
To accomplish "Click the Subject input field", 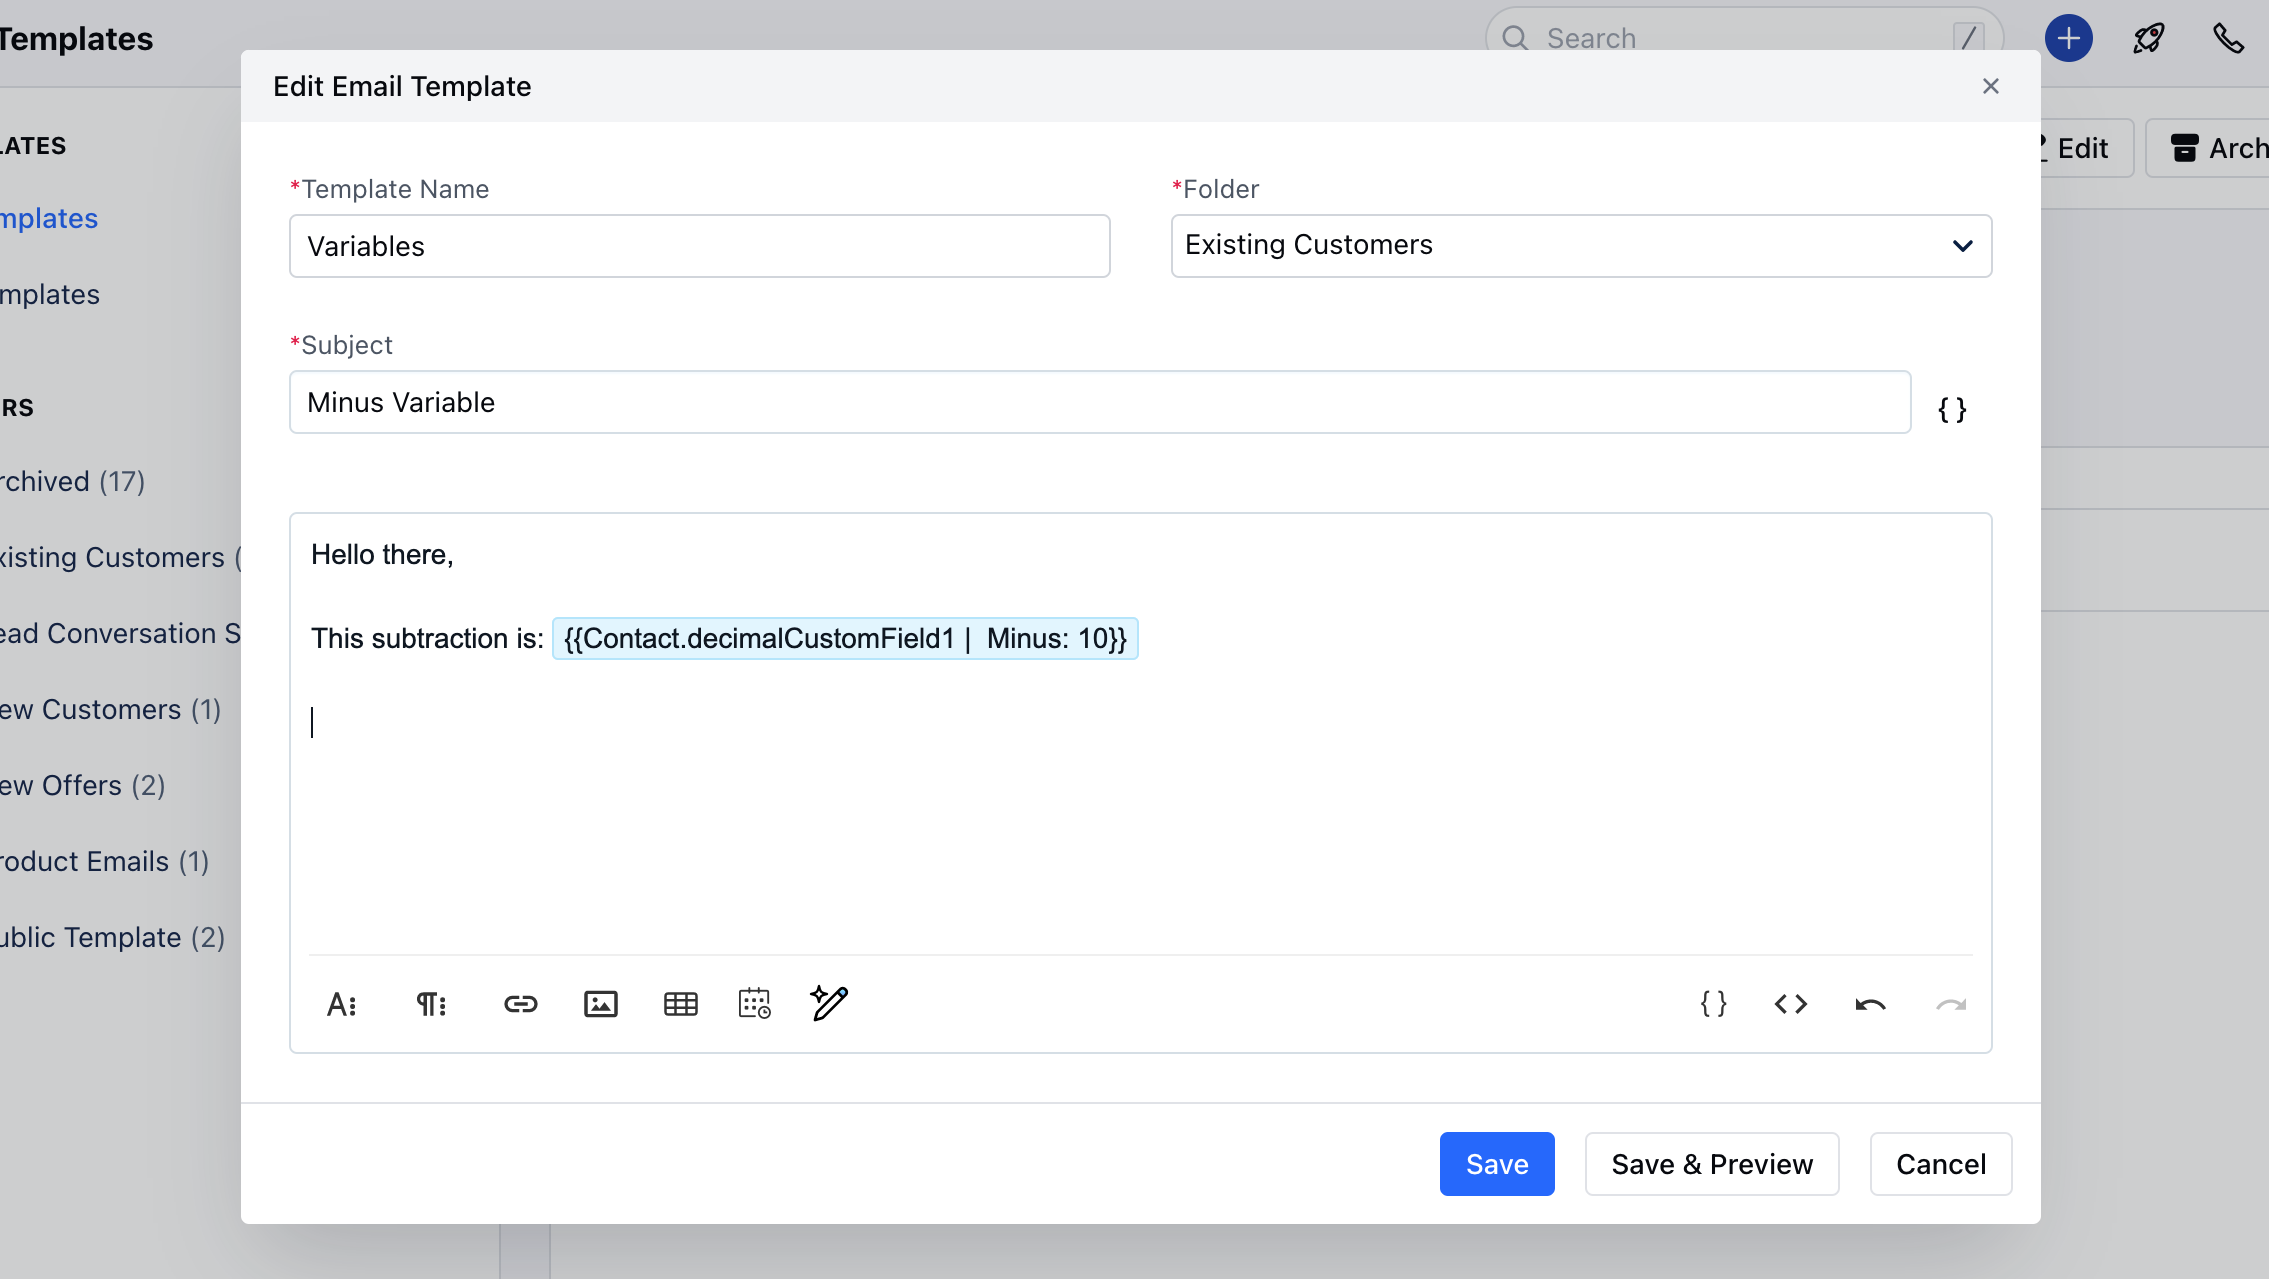I will [1099, 402].
